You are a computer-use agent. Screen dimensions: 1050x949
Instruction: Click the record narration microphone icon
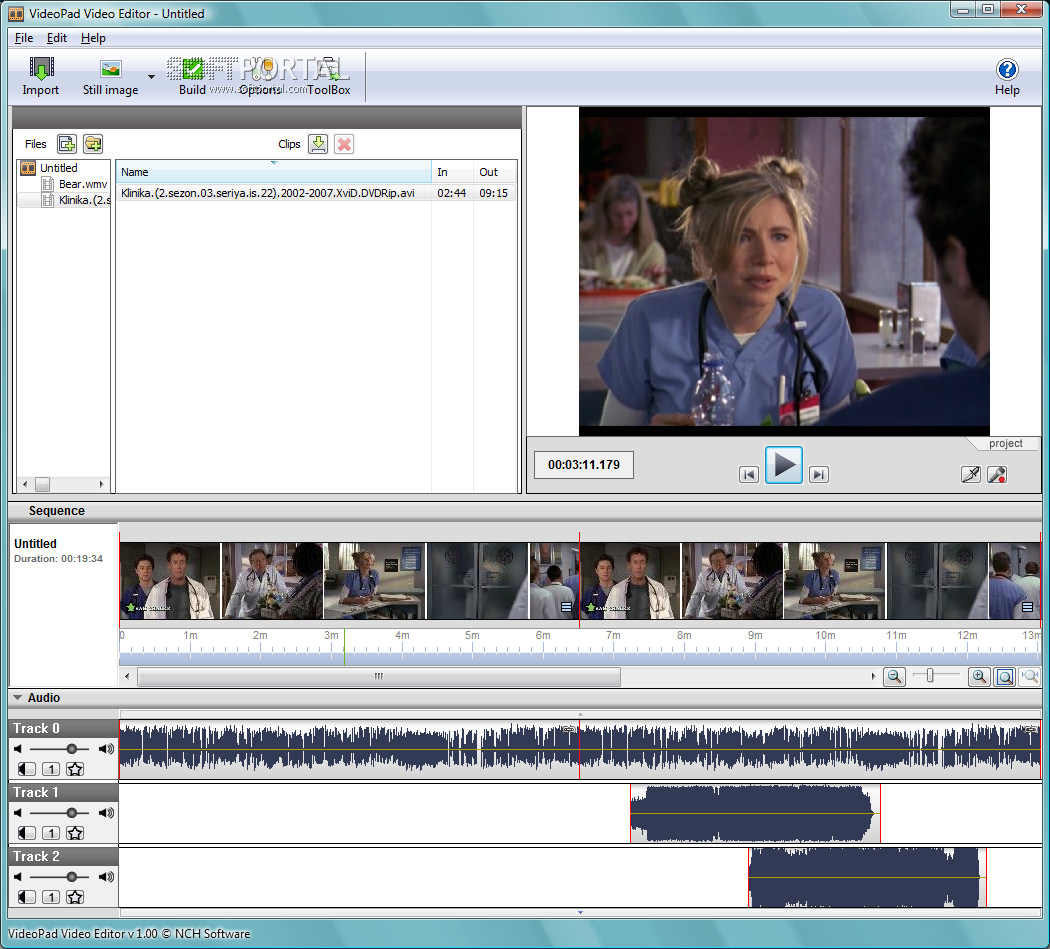coord(997,474)
